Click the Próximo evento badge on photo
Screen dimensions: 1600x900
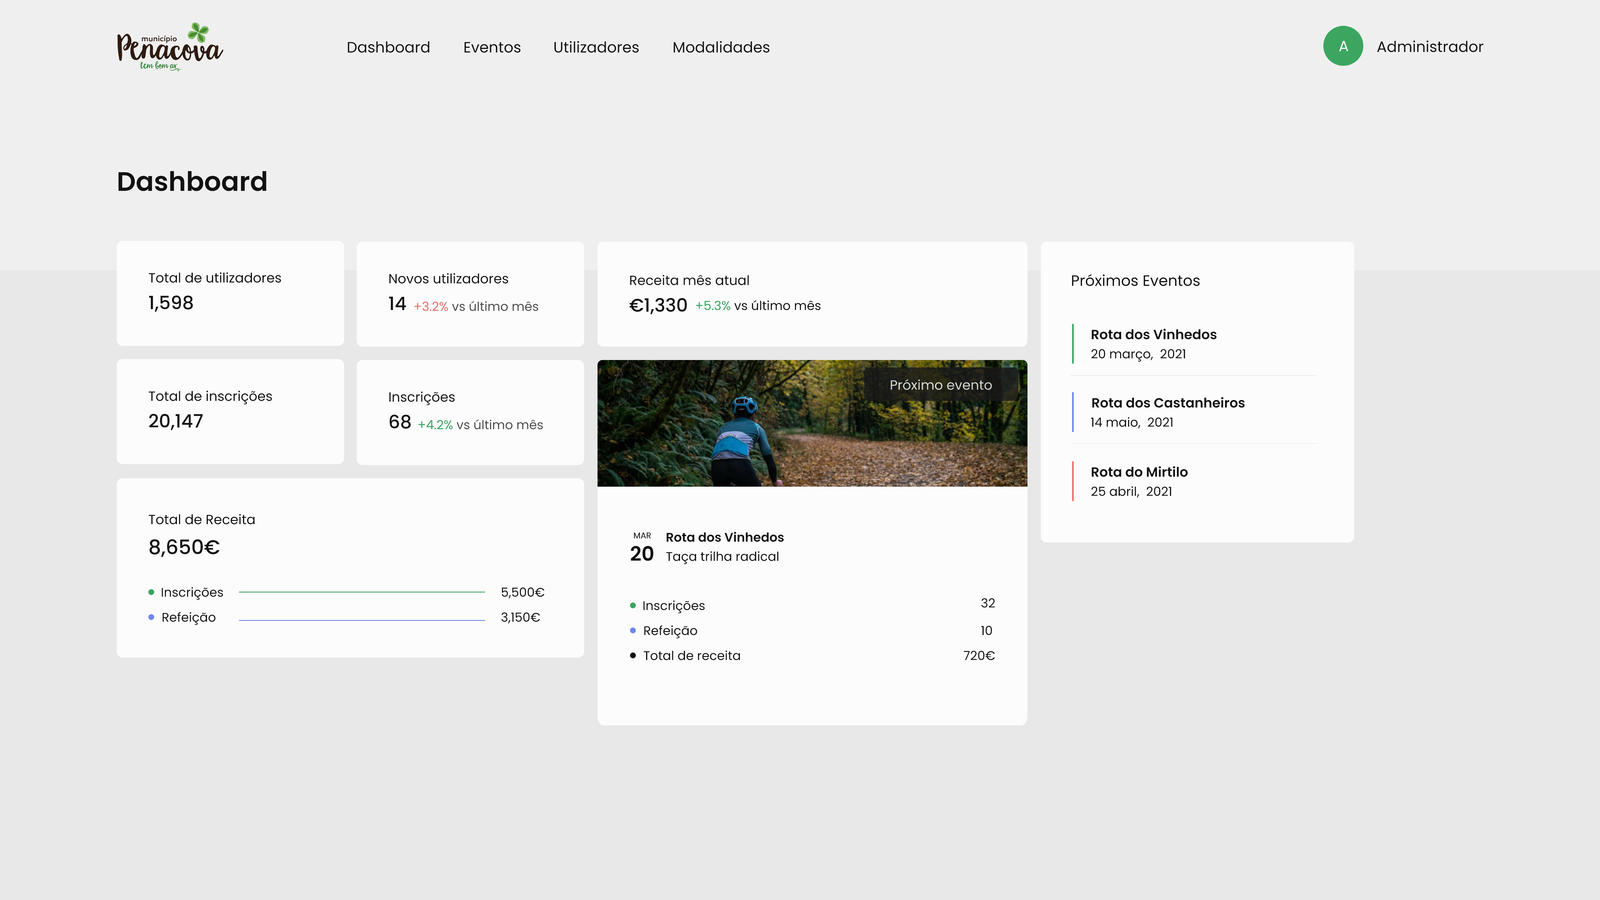(x=940, y=385)
